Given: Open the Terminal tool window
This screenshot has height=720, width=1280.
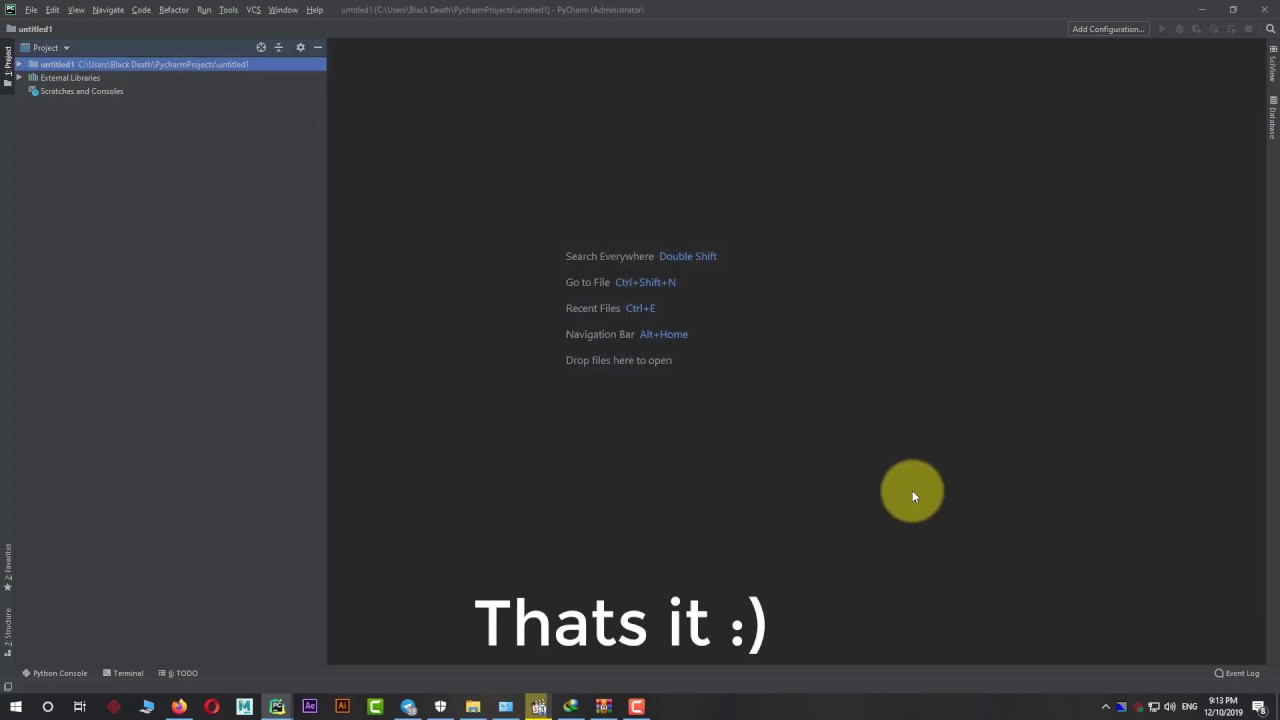Looking at the screenshot, I should (x=123, y=673).
